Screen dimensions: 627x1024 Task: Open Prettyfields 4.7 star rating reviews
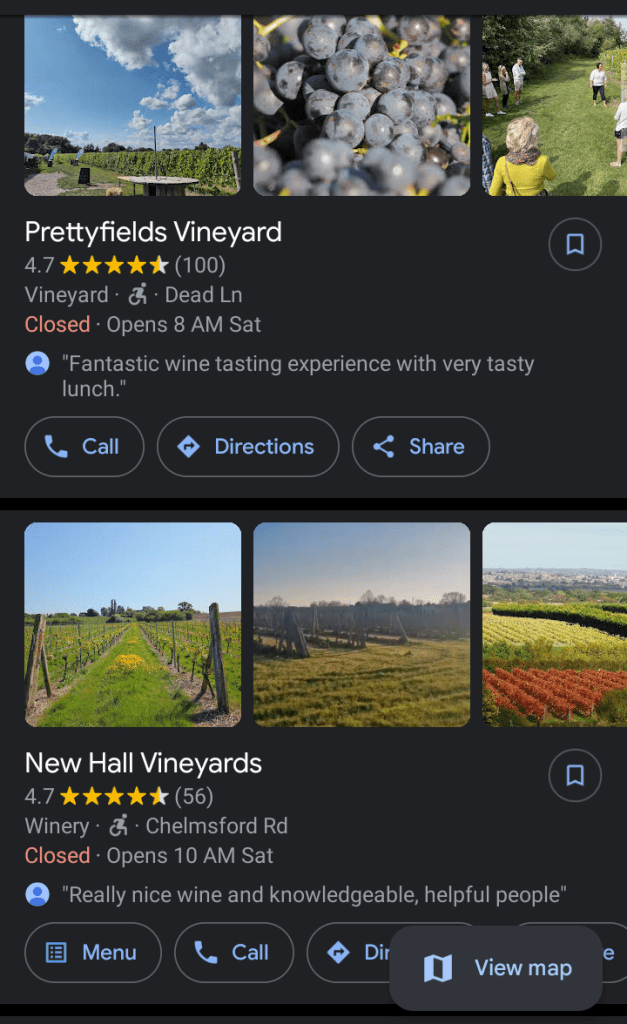click(x=125, y=265)
